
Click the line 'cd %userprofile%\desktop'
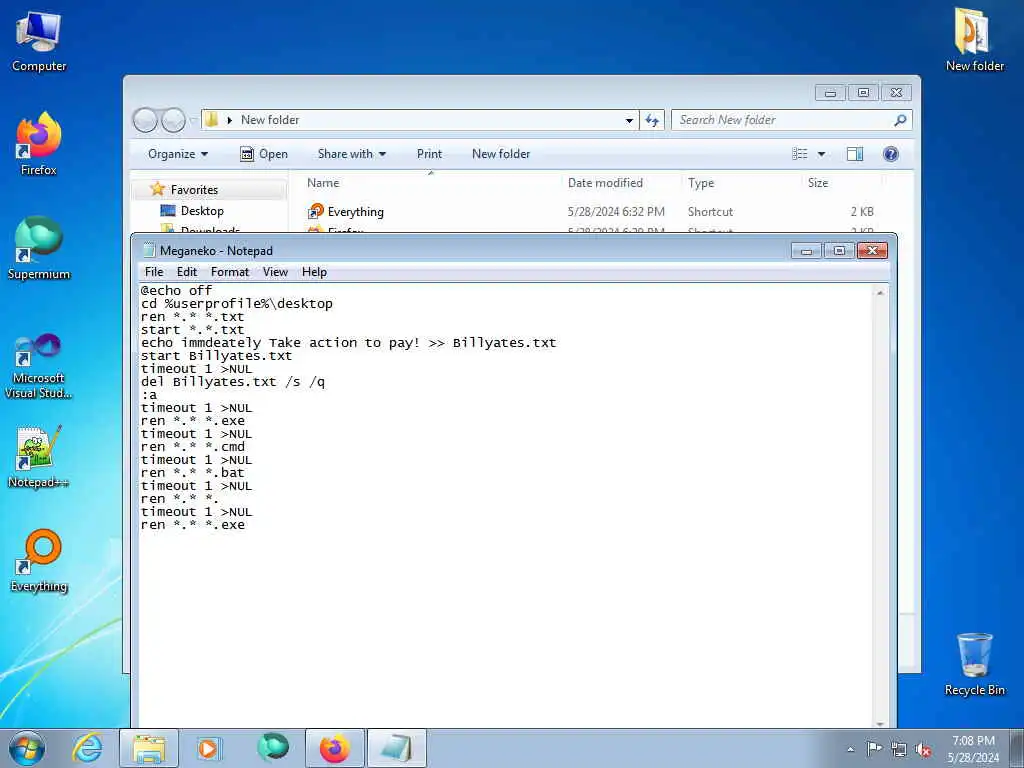click(x=236, y=304)
